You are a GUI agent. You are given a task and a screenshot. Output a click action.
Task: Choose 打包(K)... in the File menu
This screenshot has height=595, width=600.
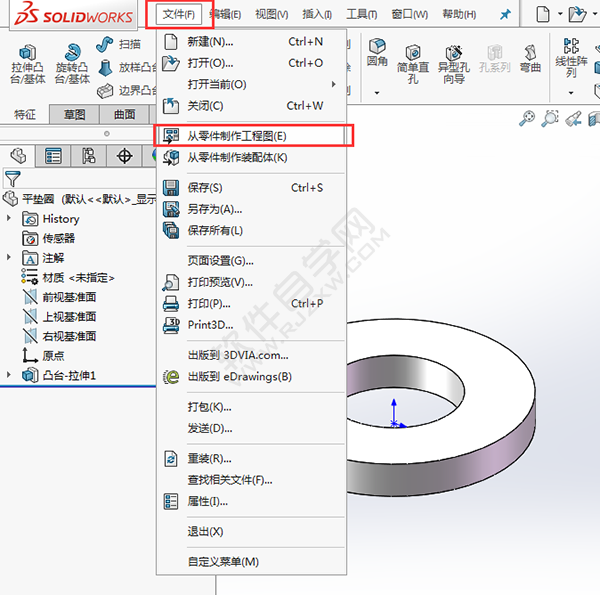251,407
